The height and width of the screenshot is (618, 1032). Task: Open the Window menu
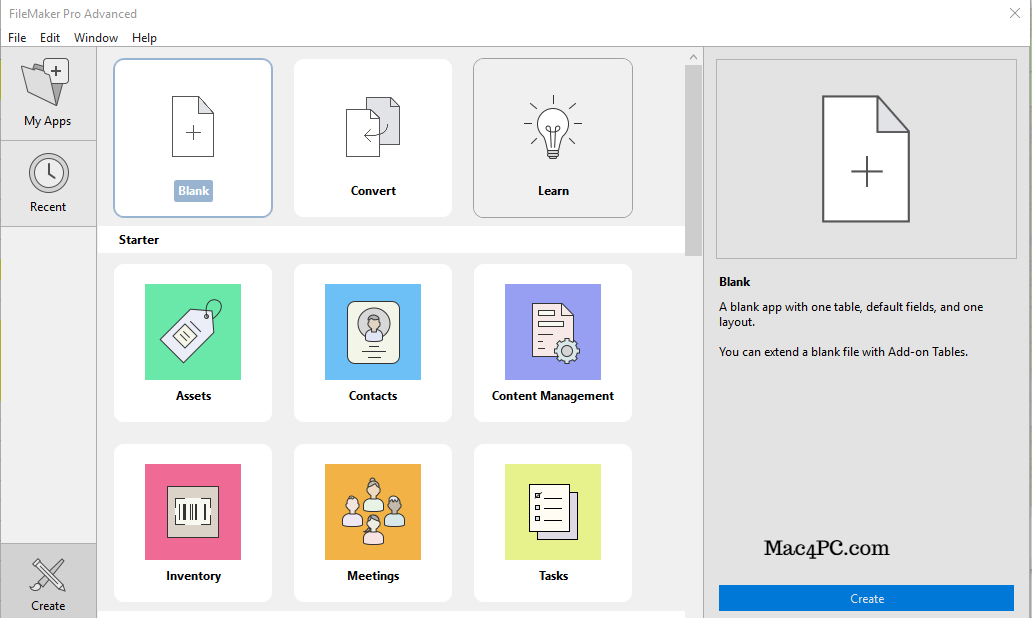pyautogui.click(x=96, y=38)
